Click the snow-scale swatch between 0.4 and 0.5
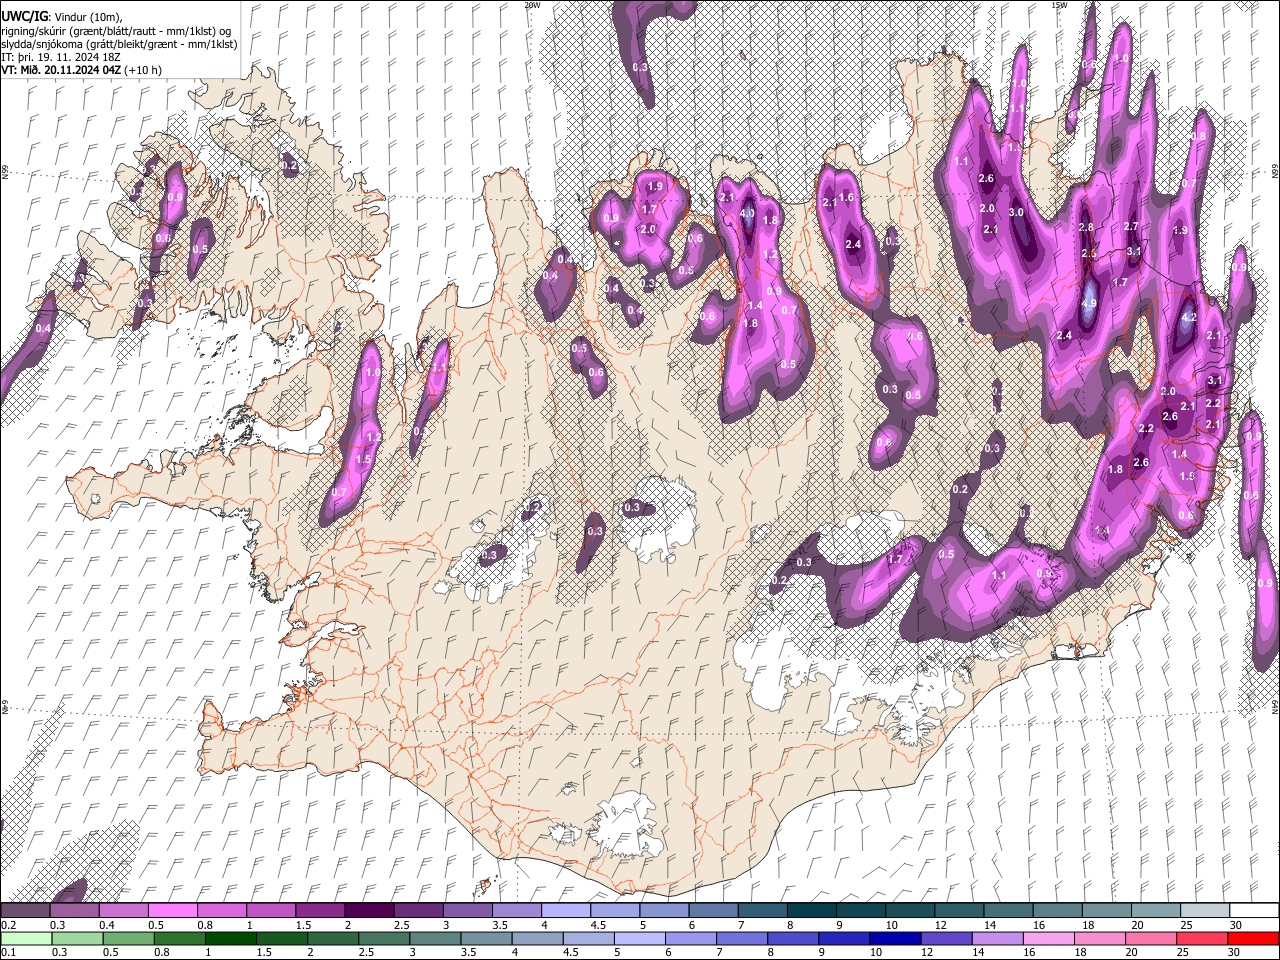Image resolution: width=1280 pixels, height=960 pixels. (x=124, y=911)
